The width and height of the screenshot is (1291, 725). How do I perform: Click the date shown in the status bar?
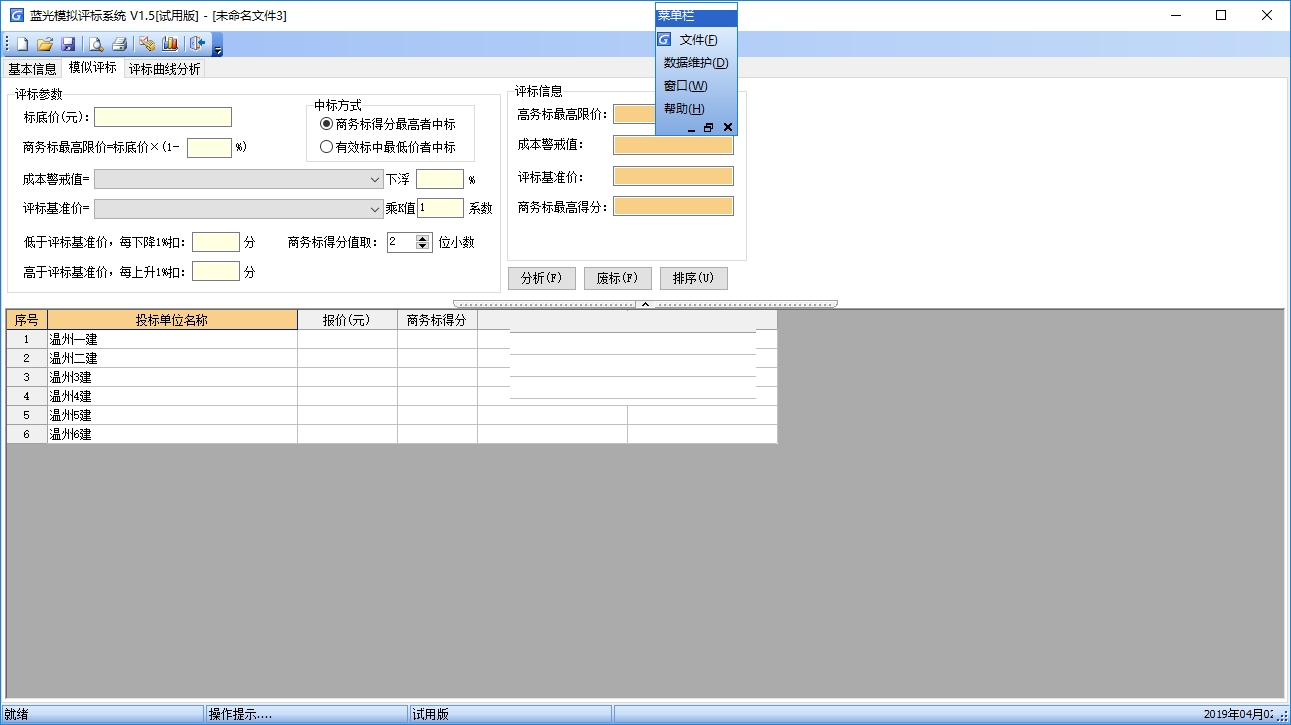[x=1238, y=714]
